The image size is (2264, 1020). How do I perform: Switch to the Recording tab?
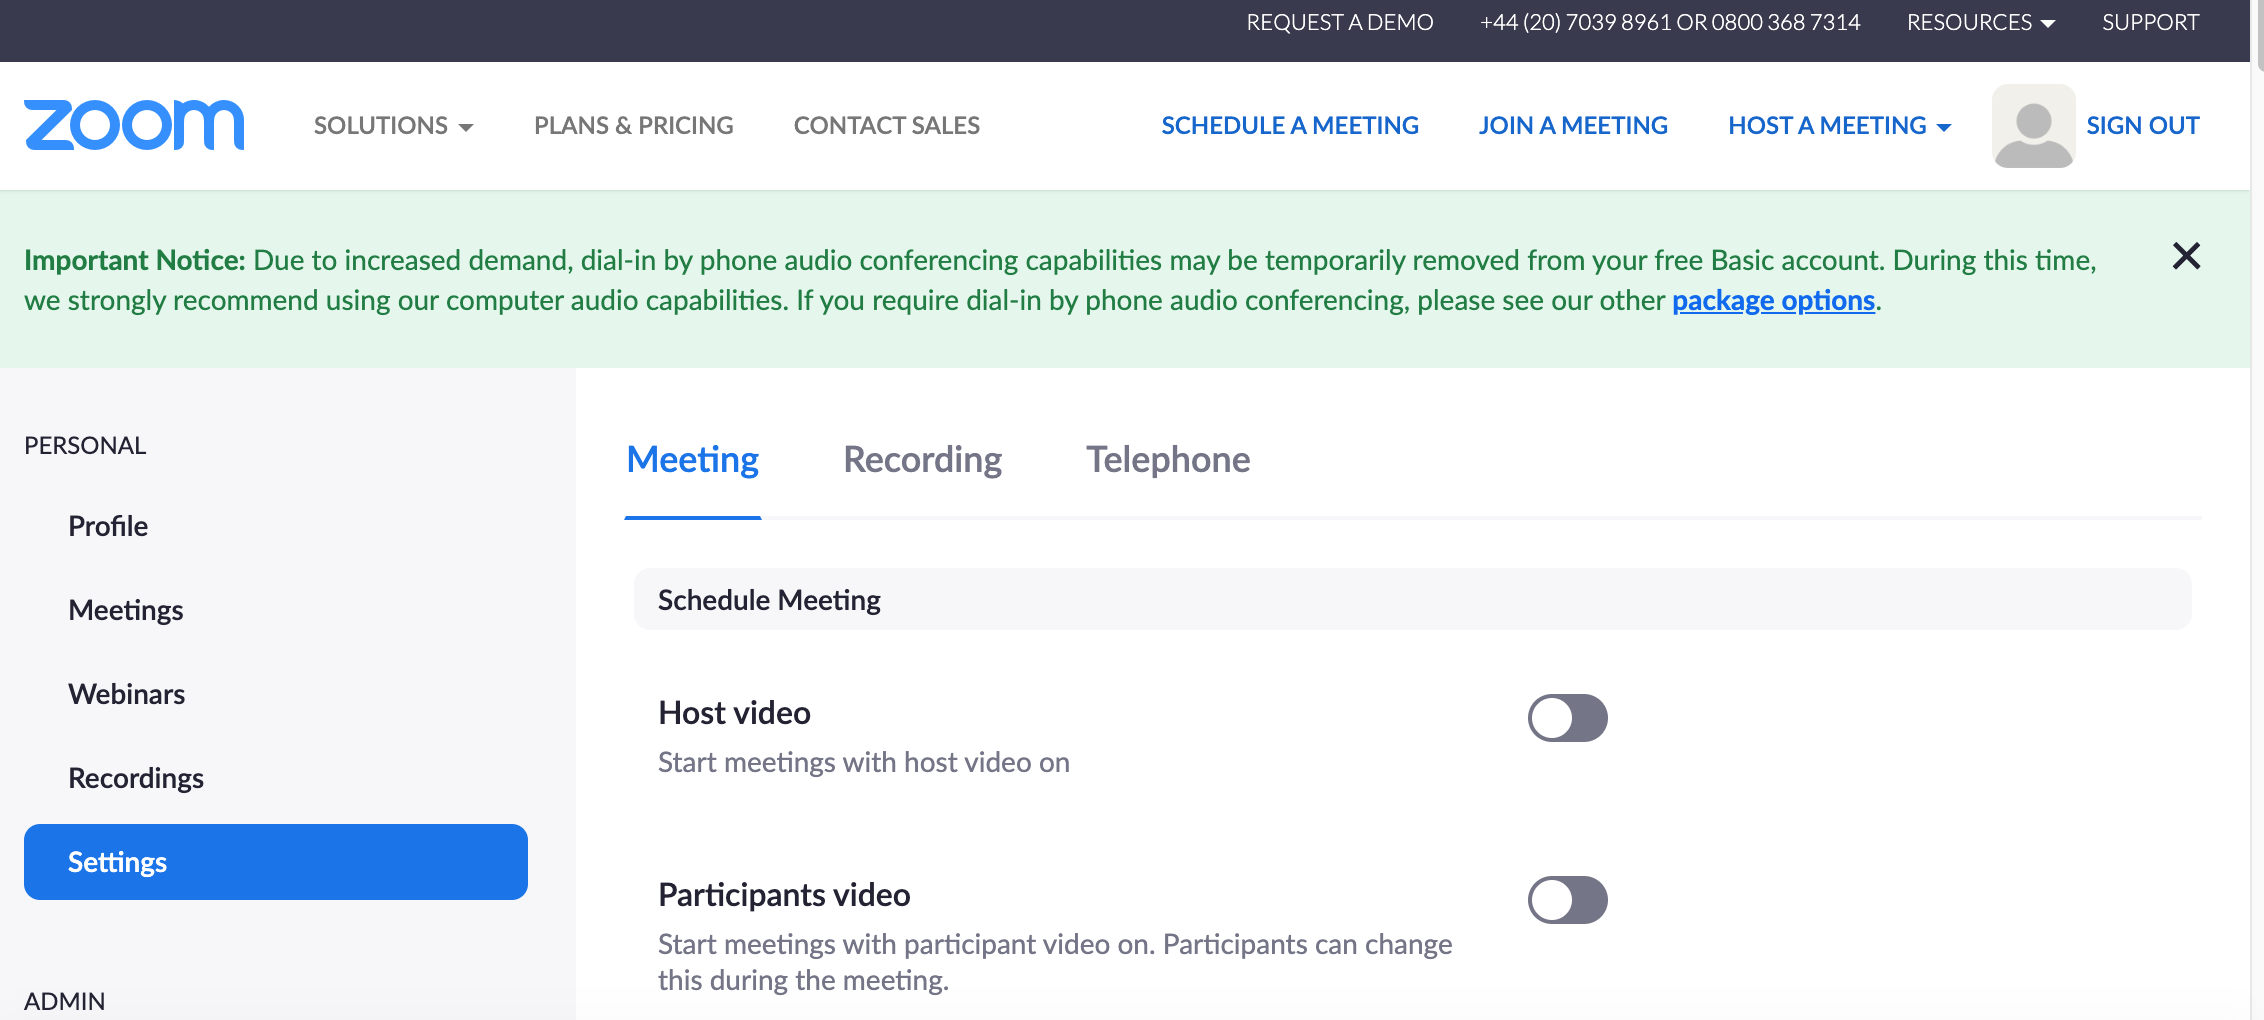922,460
